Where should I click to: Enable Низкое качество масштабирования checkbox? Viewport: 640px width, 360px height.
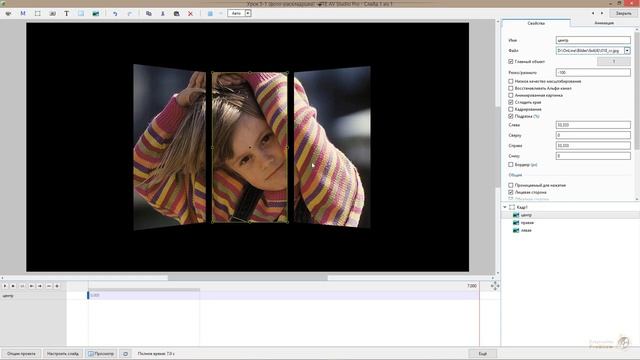[511, 81]
